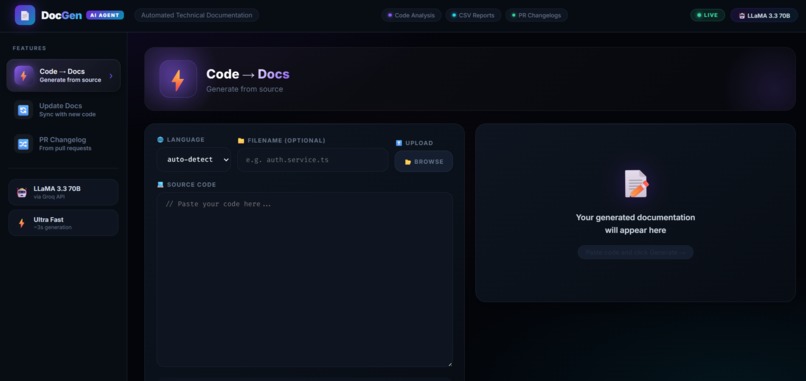This screenshot has width=806, height=381.
Task: Click the Filename folder icon
Action: [x=241, y=140]
